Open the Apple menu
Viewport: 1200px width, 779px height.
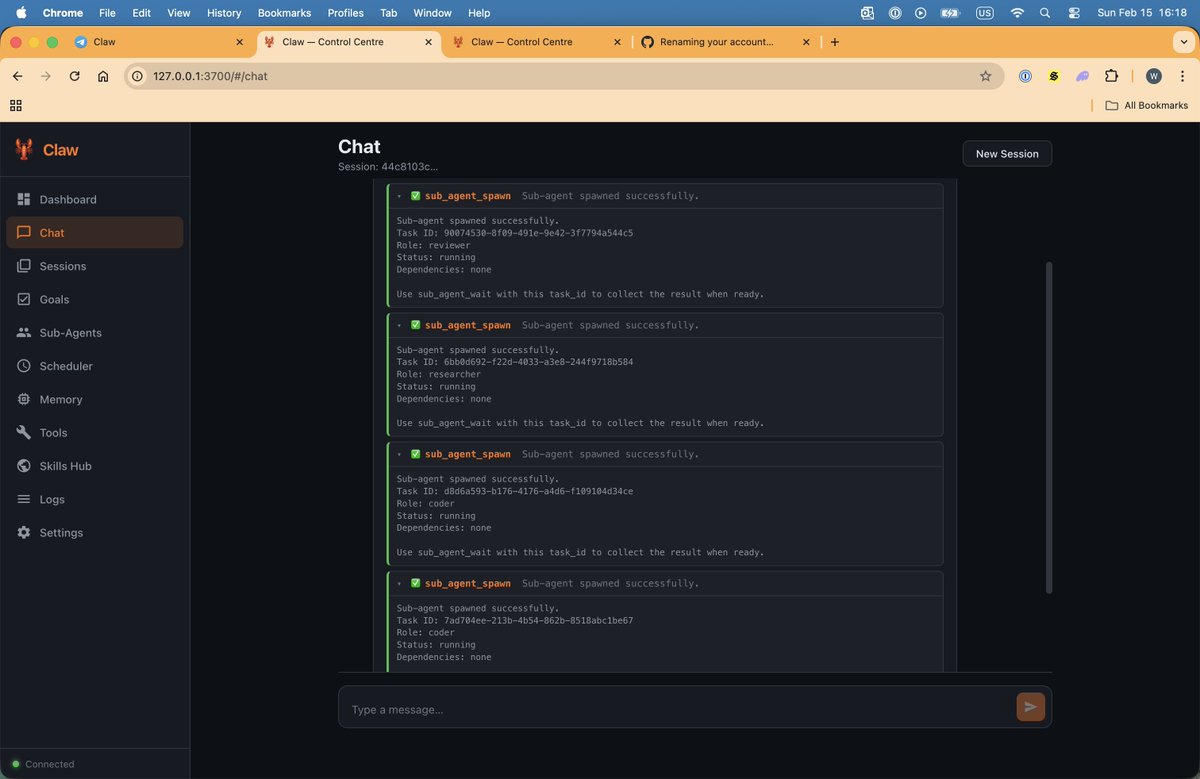(20, 13)
